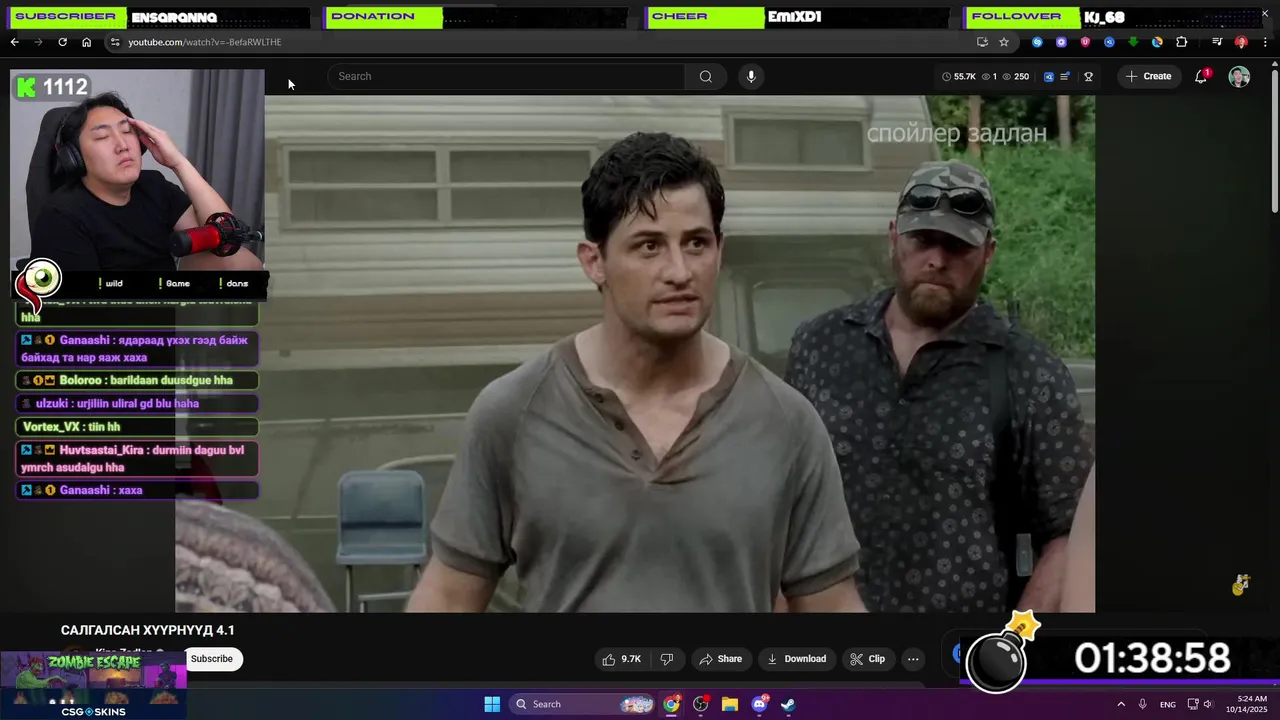Click the Create button

pos(1148,76)
